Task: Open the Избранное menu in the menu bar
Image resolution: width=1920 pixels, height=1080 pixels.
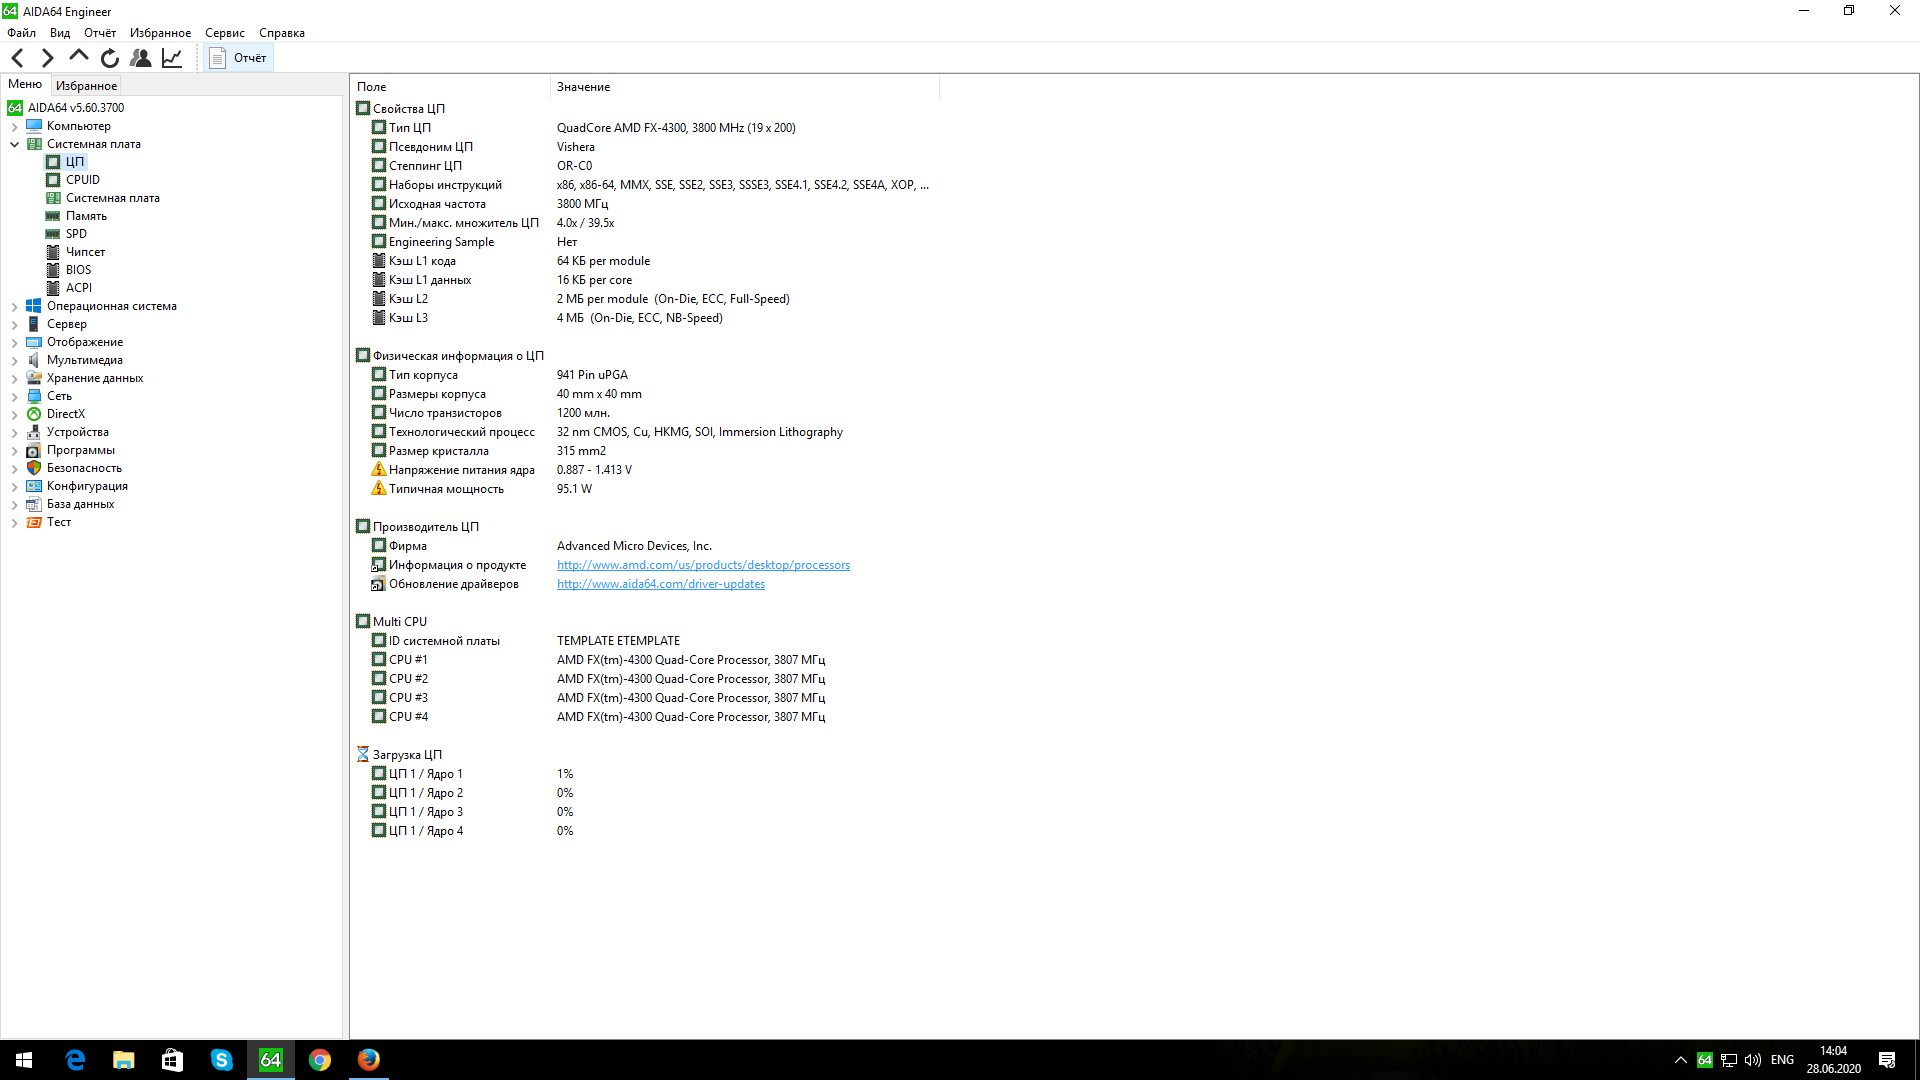Action: (x=160, y=33)
